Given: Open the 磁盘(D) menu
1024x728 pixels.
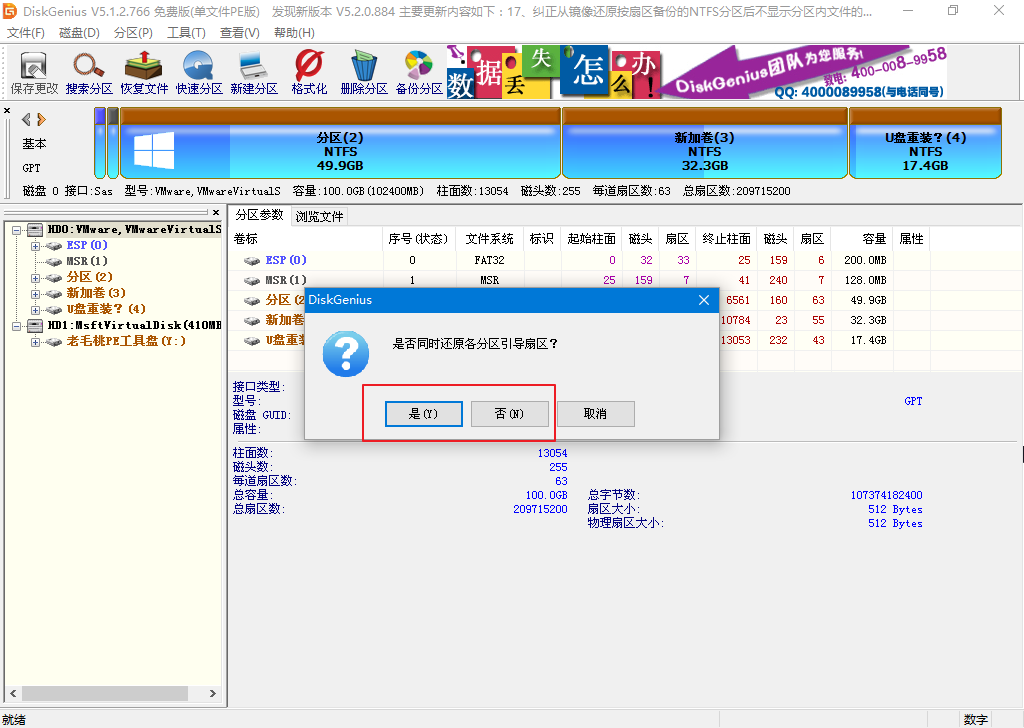Looking at the screenshot, I should [x=79, y=33].
